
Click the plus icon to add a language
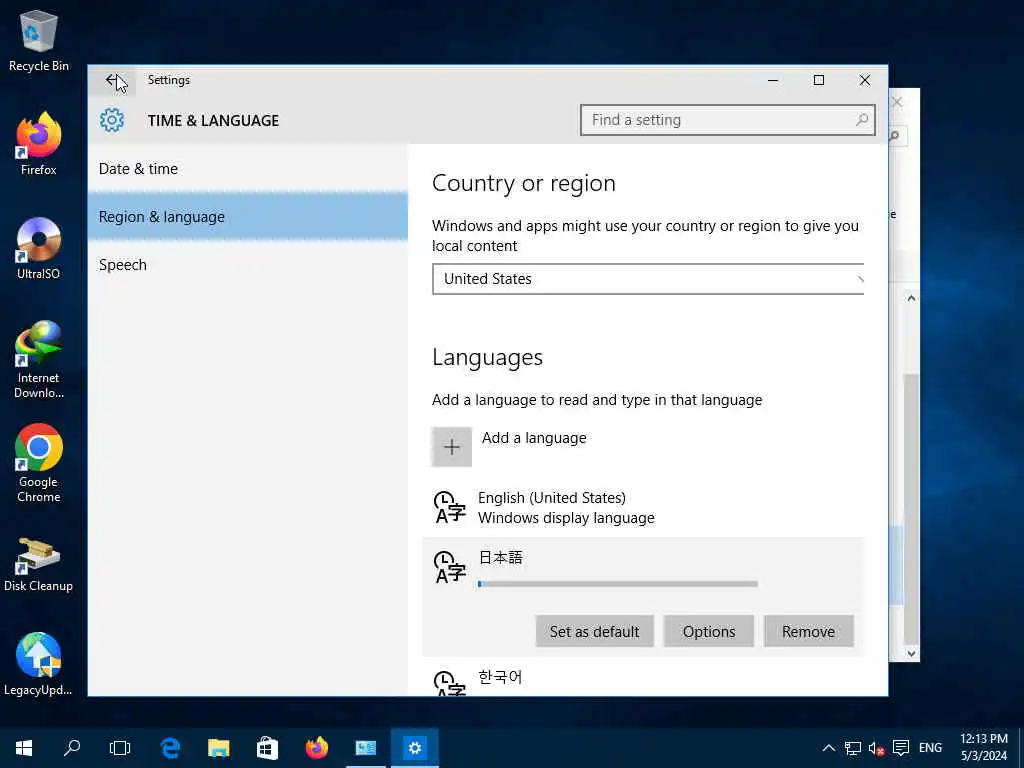tap(451, 447)
